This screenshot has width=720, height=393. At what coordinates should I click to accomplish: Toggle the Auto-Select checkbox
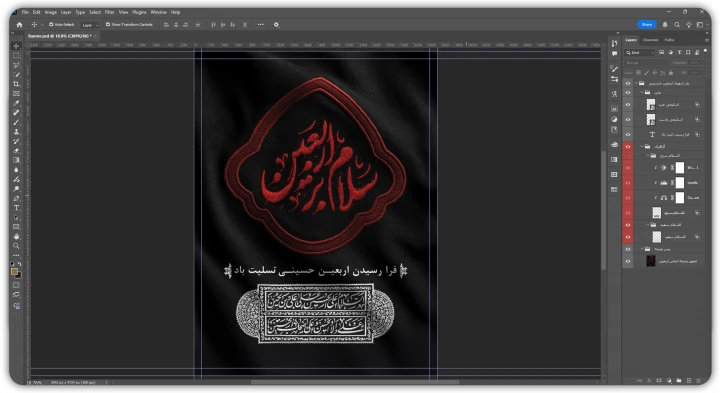(51, 25)
